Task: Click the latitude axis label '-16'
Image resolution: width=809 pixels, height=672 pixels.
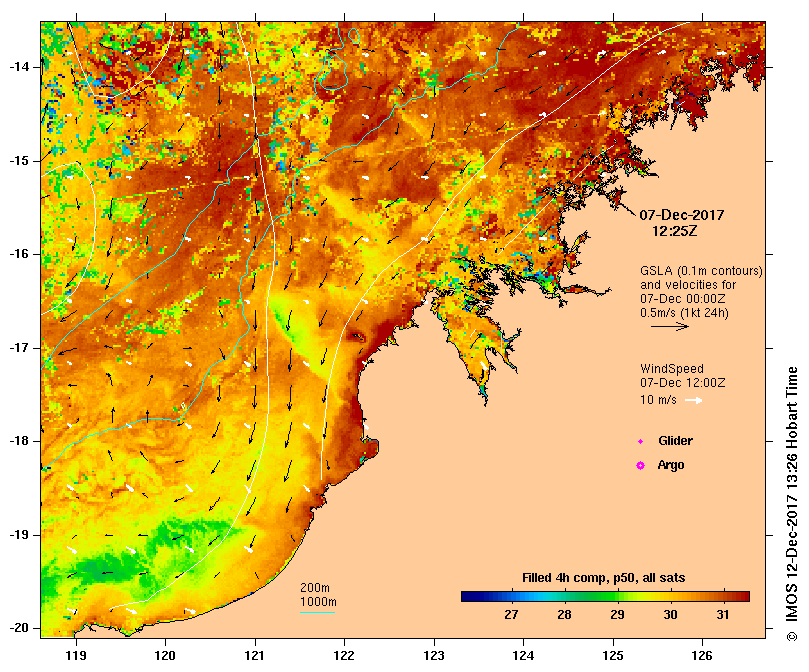Action: pos(19,254)
